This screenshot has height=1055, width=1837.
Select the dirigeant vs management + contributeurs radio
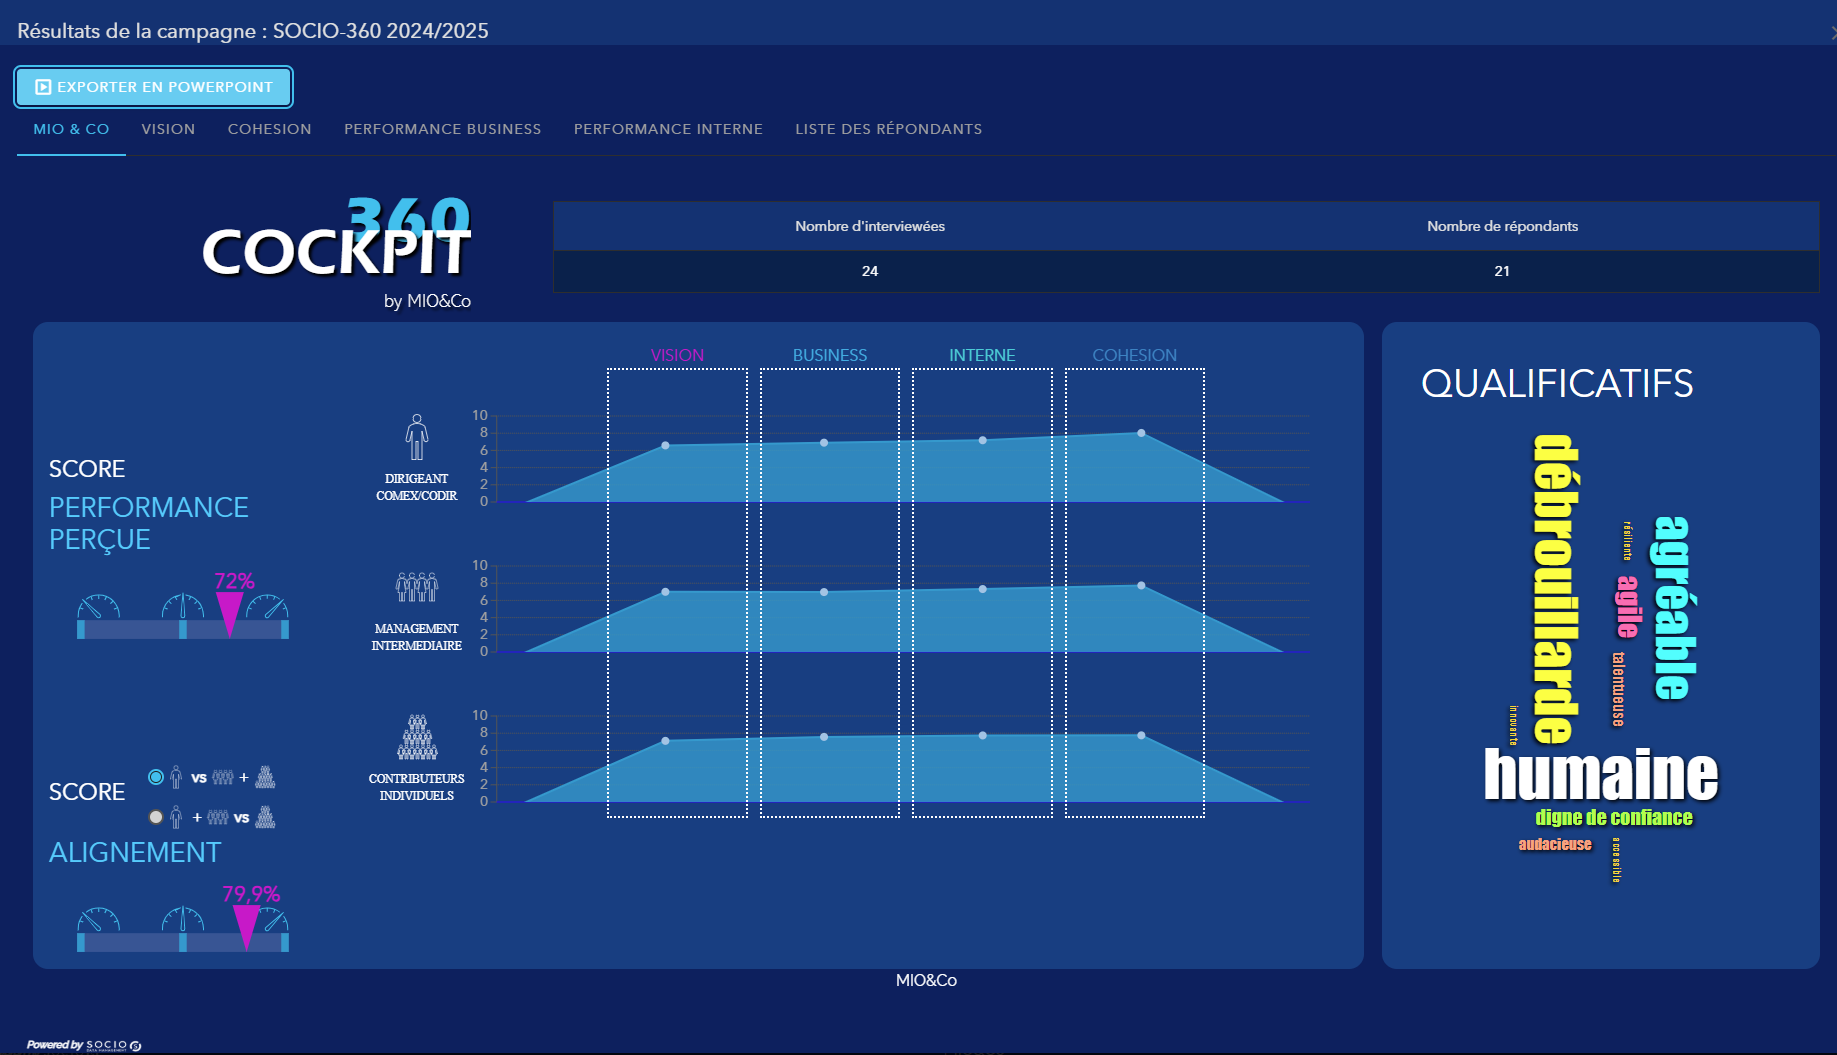pos(156,777)
